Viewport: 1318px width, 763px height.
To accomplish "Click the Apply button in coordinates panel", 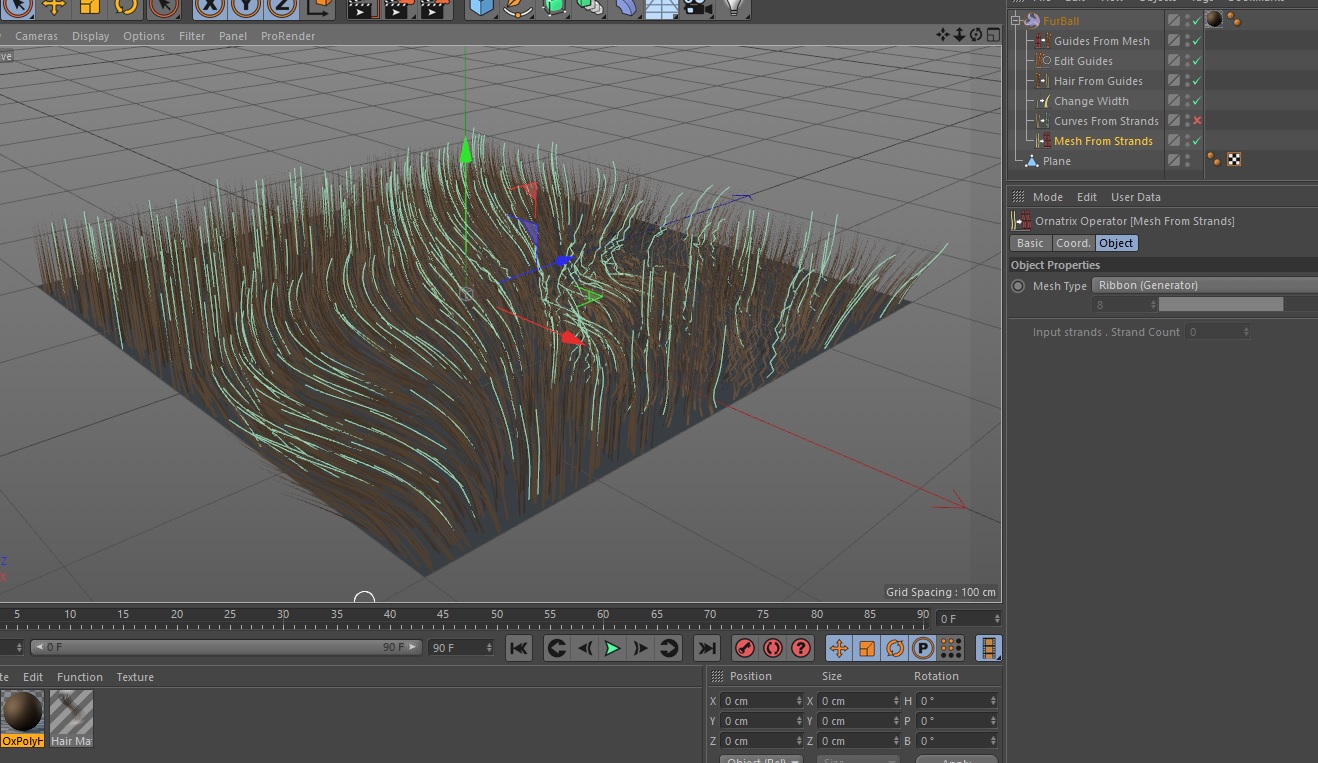I will click(956, 759).
